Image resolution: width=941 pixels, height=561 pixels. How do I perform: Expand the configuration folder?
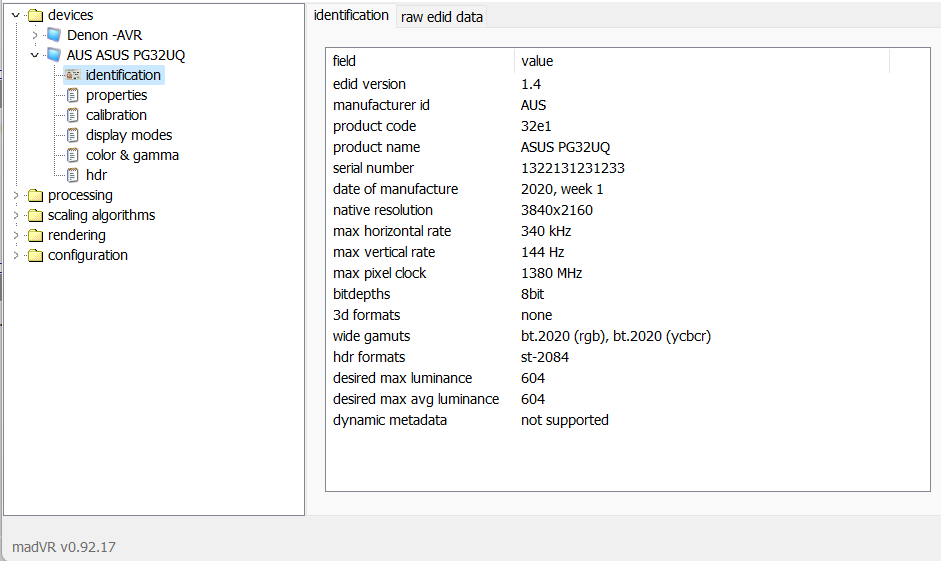(x=16, y=255)
